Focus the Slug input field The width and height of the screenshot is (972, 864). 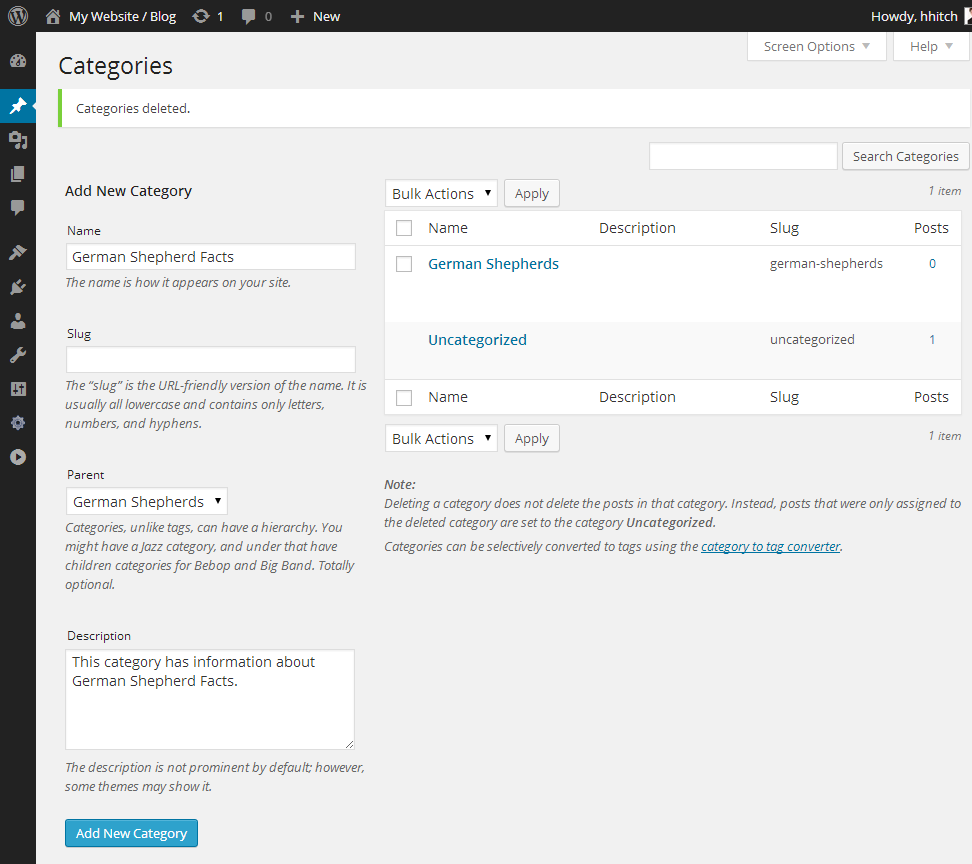(x=211, y=360)
